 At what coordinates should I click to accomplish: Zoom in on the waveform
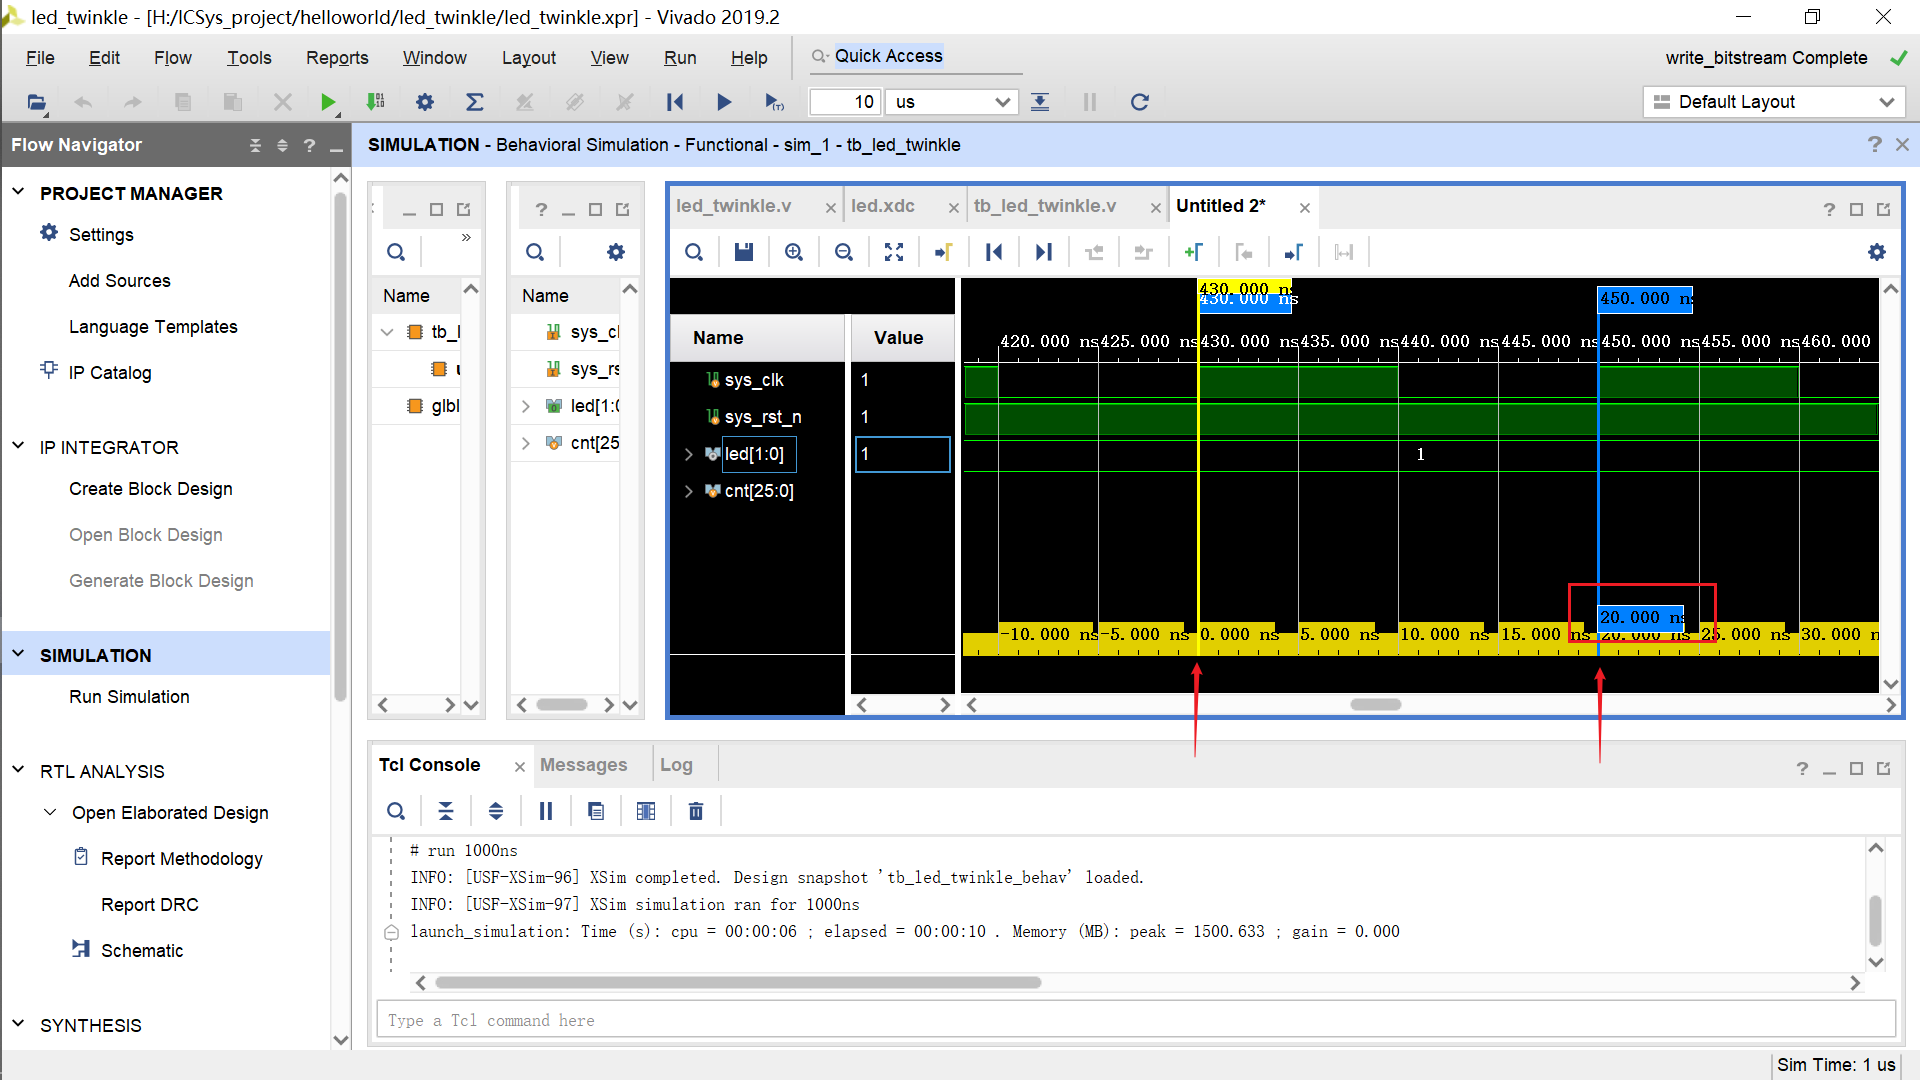793,253
